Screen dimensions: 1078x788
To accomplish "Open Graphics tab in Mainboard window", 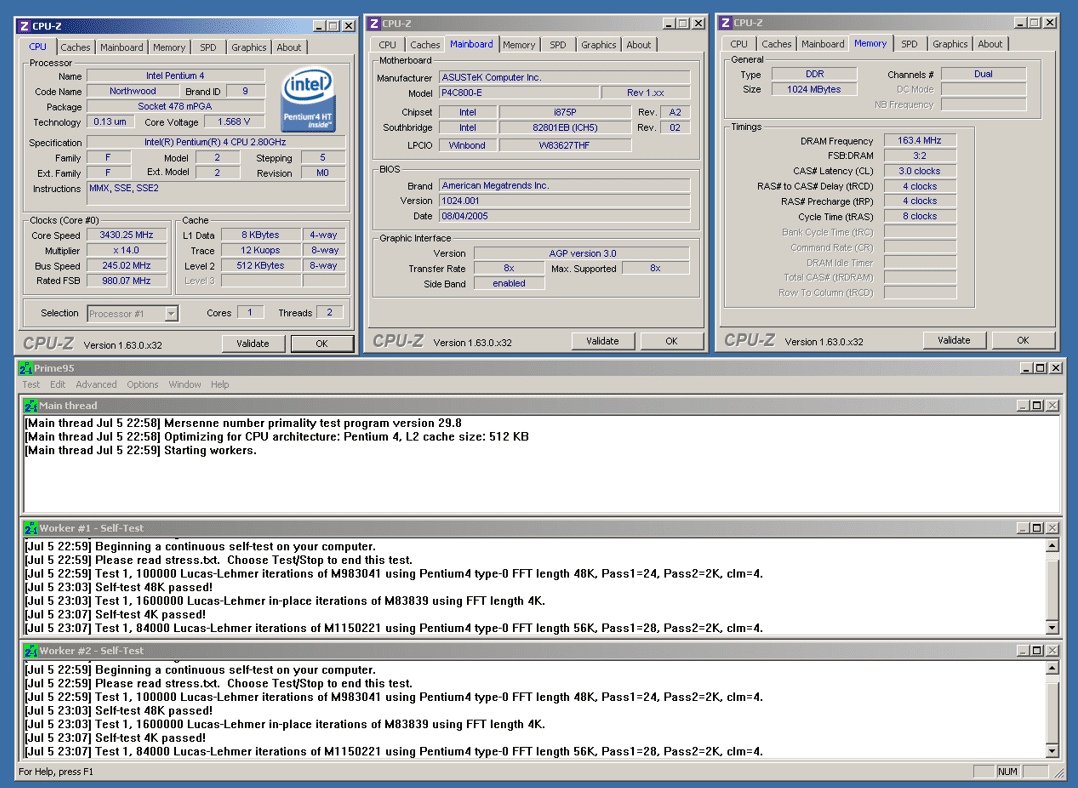I will point(598,45).
